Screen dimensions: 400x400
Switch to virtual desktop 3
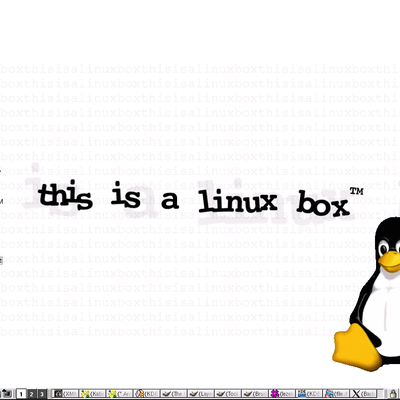(x=42, y=394)
